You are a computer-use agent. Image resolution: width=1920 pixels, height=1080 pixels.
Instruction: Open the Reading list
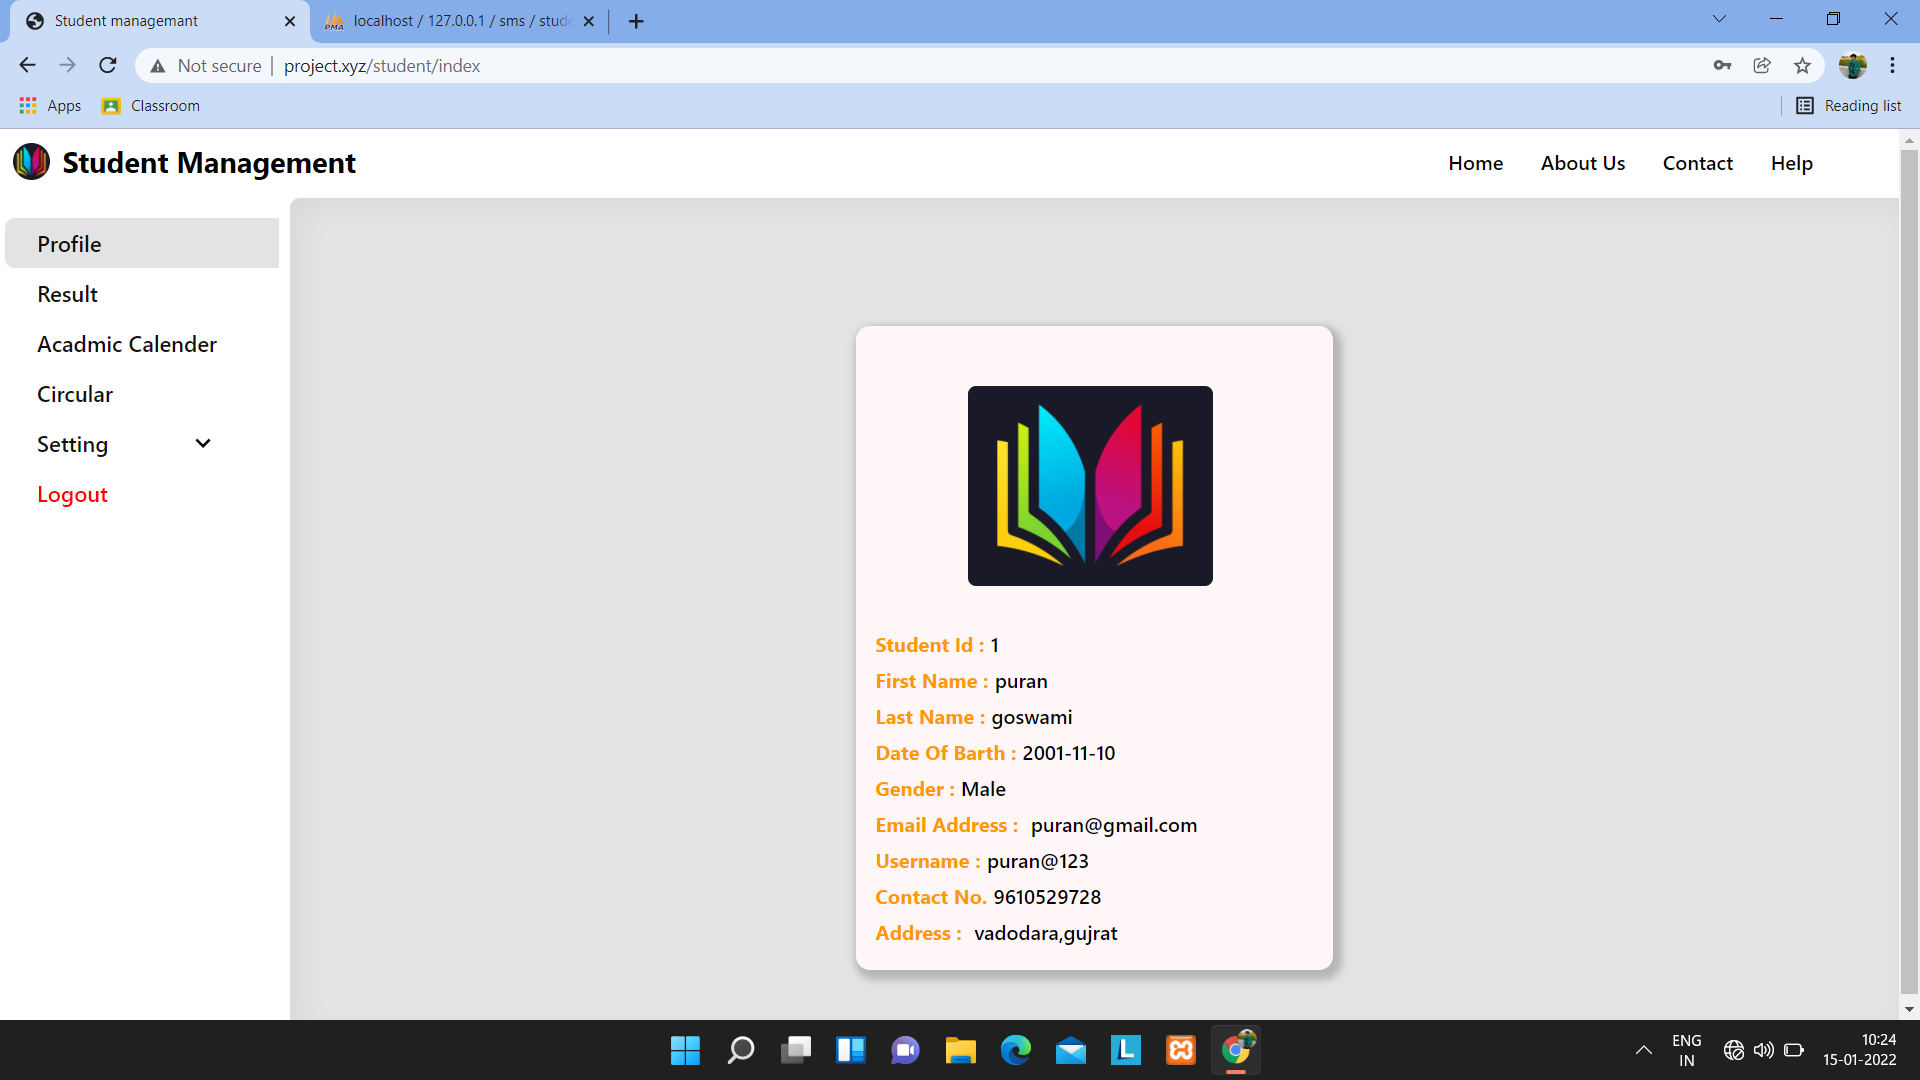[1848, 105]
